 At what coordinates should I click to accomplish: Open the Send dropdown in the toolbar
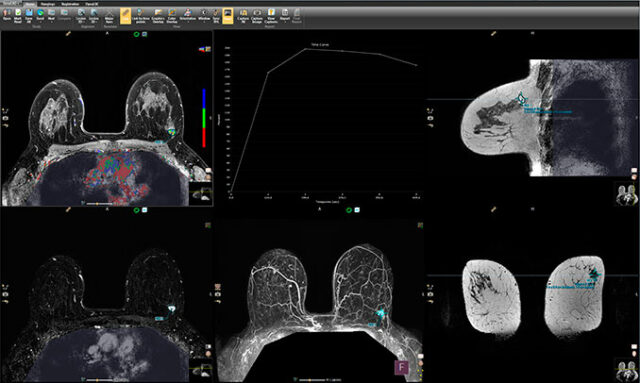pos(40,15)
